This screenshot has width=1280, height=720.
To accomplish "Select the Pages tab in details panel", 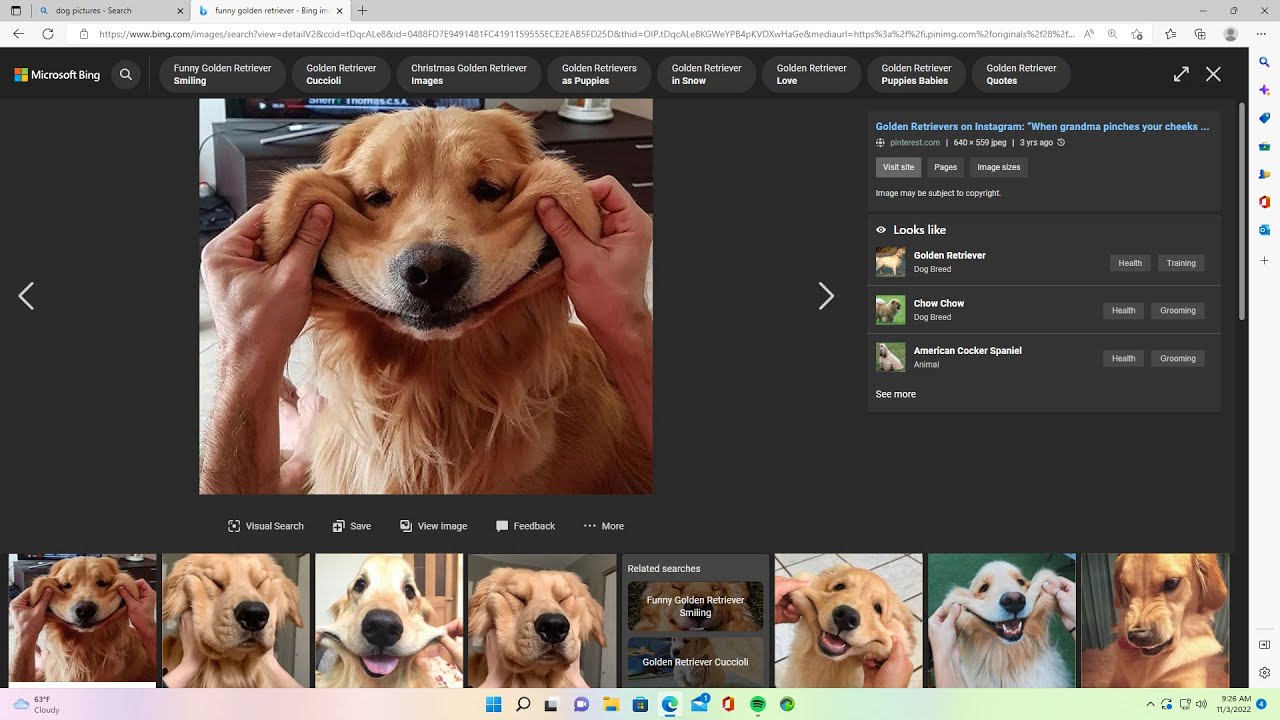I will click(x=946, y=167).
